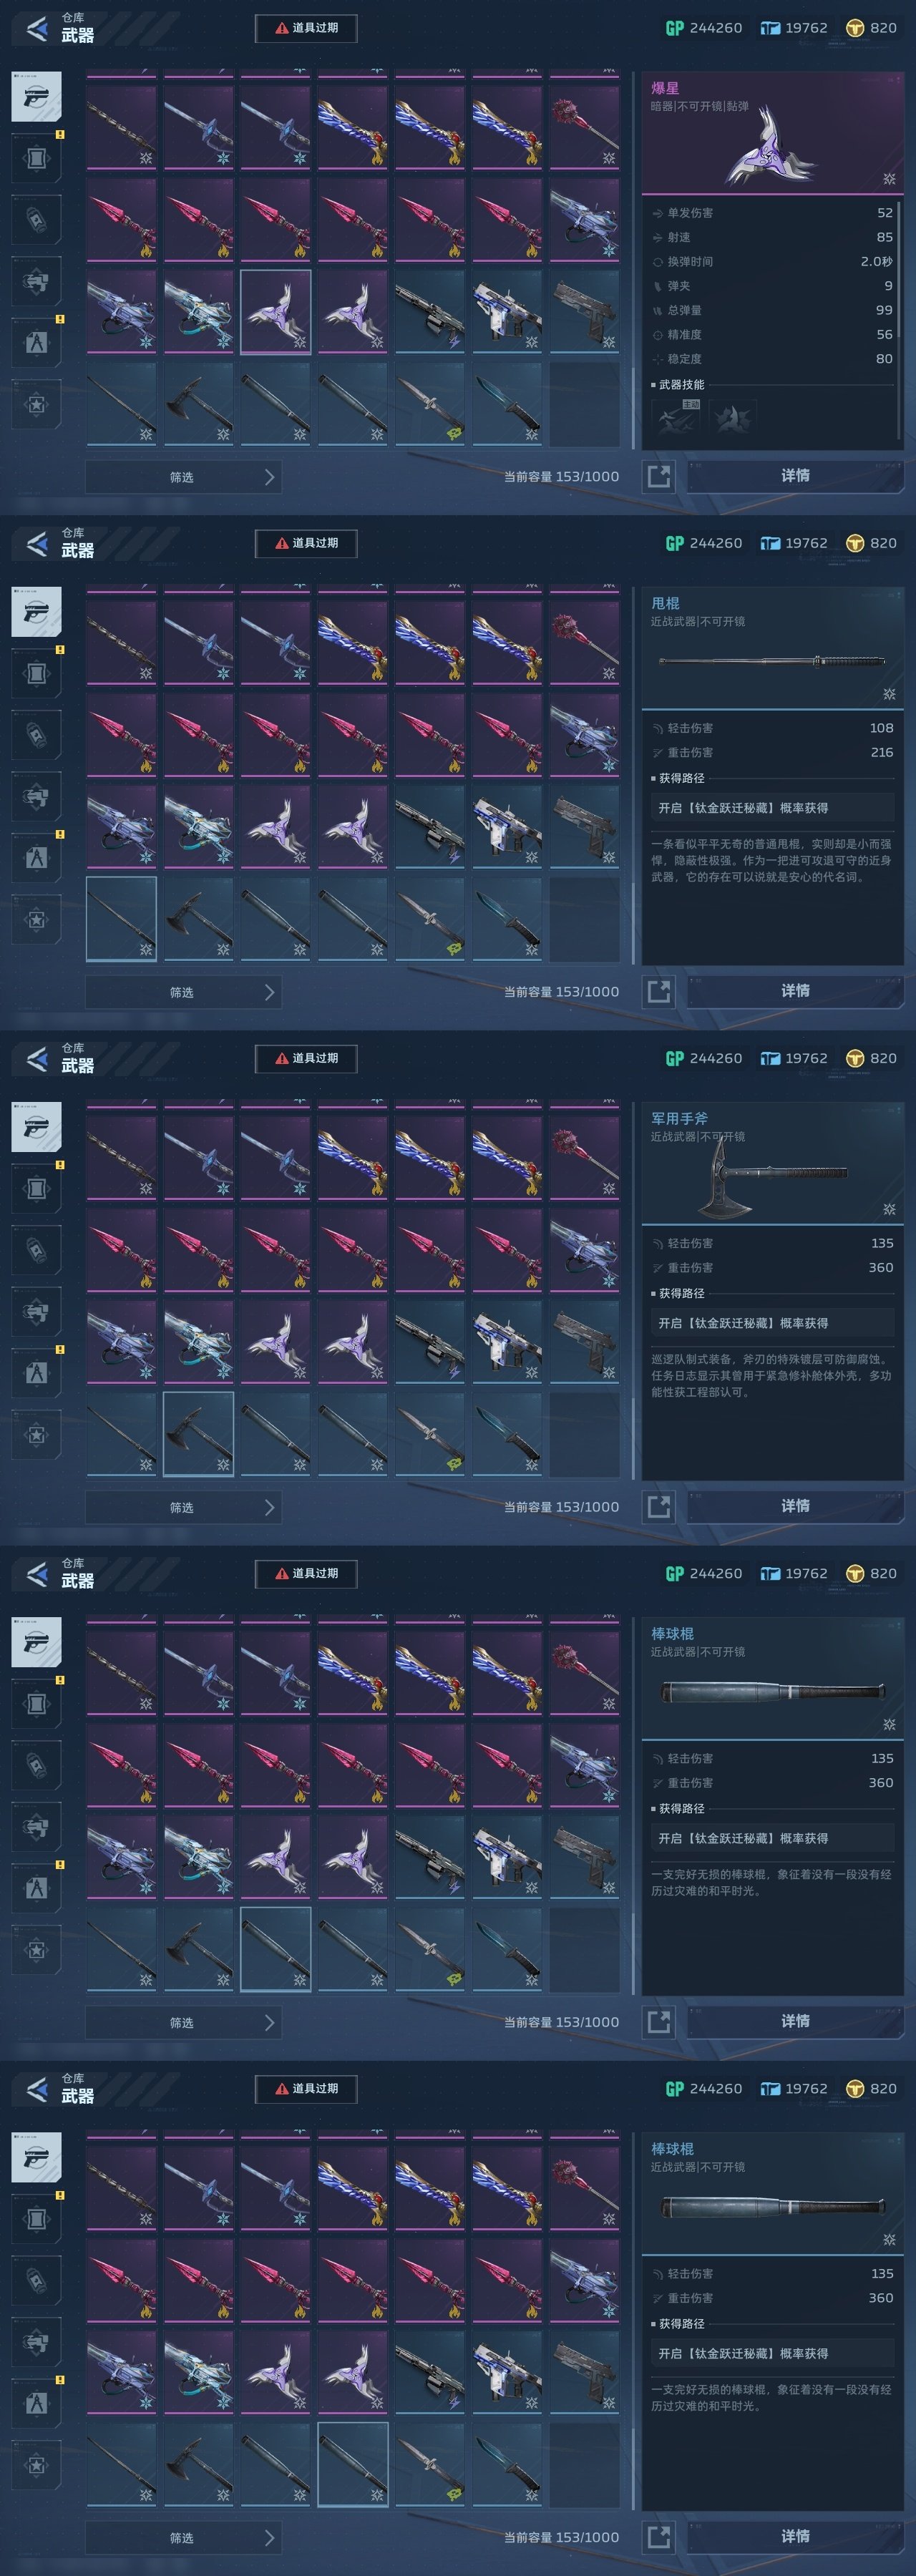Switch to character gear sidebar tab on 爆星 screen
The width and height of the screenshot is (916, 2576).
coord(36,343)
